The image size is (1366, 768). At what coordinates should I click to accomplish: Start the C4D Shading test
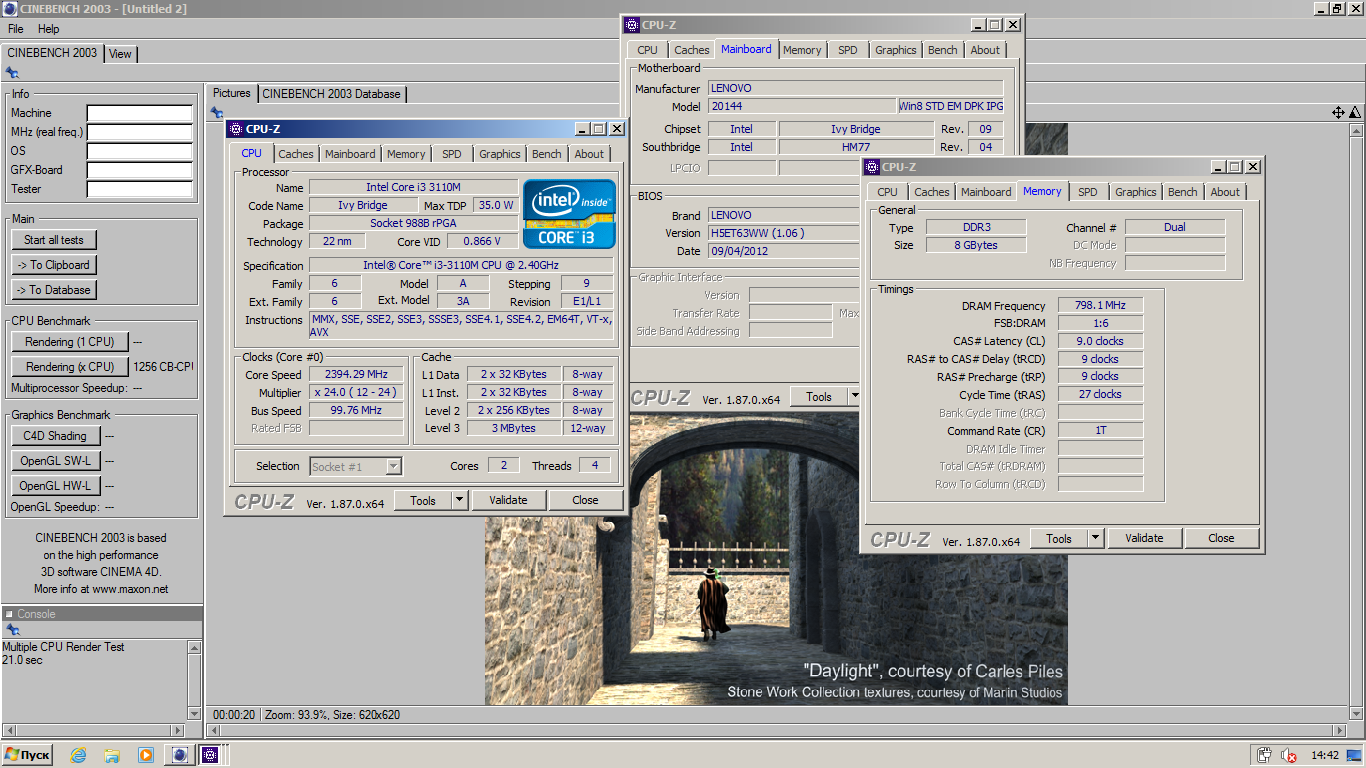[55, 436]
